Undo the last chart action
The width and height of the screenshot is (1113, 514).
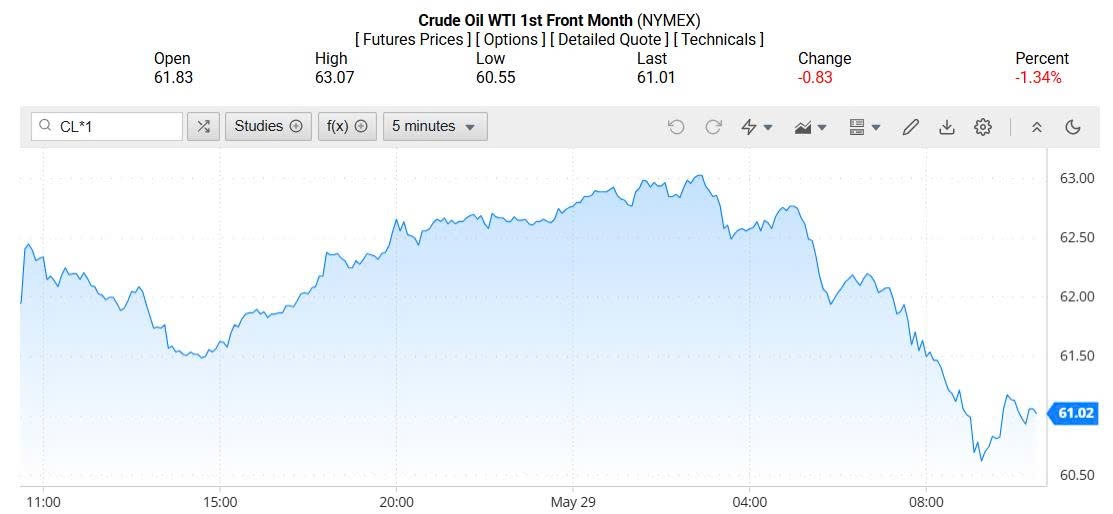click(x=676, y=127)
